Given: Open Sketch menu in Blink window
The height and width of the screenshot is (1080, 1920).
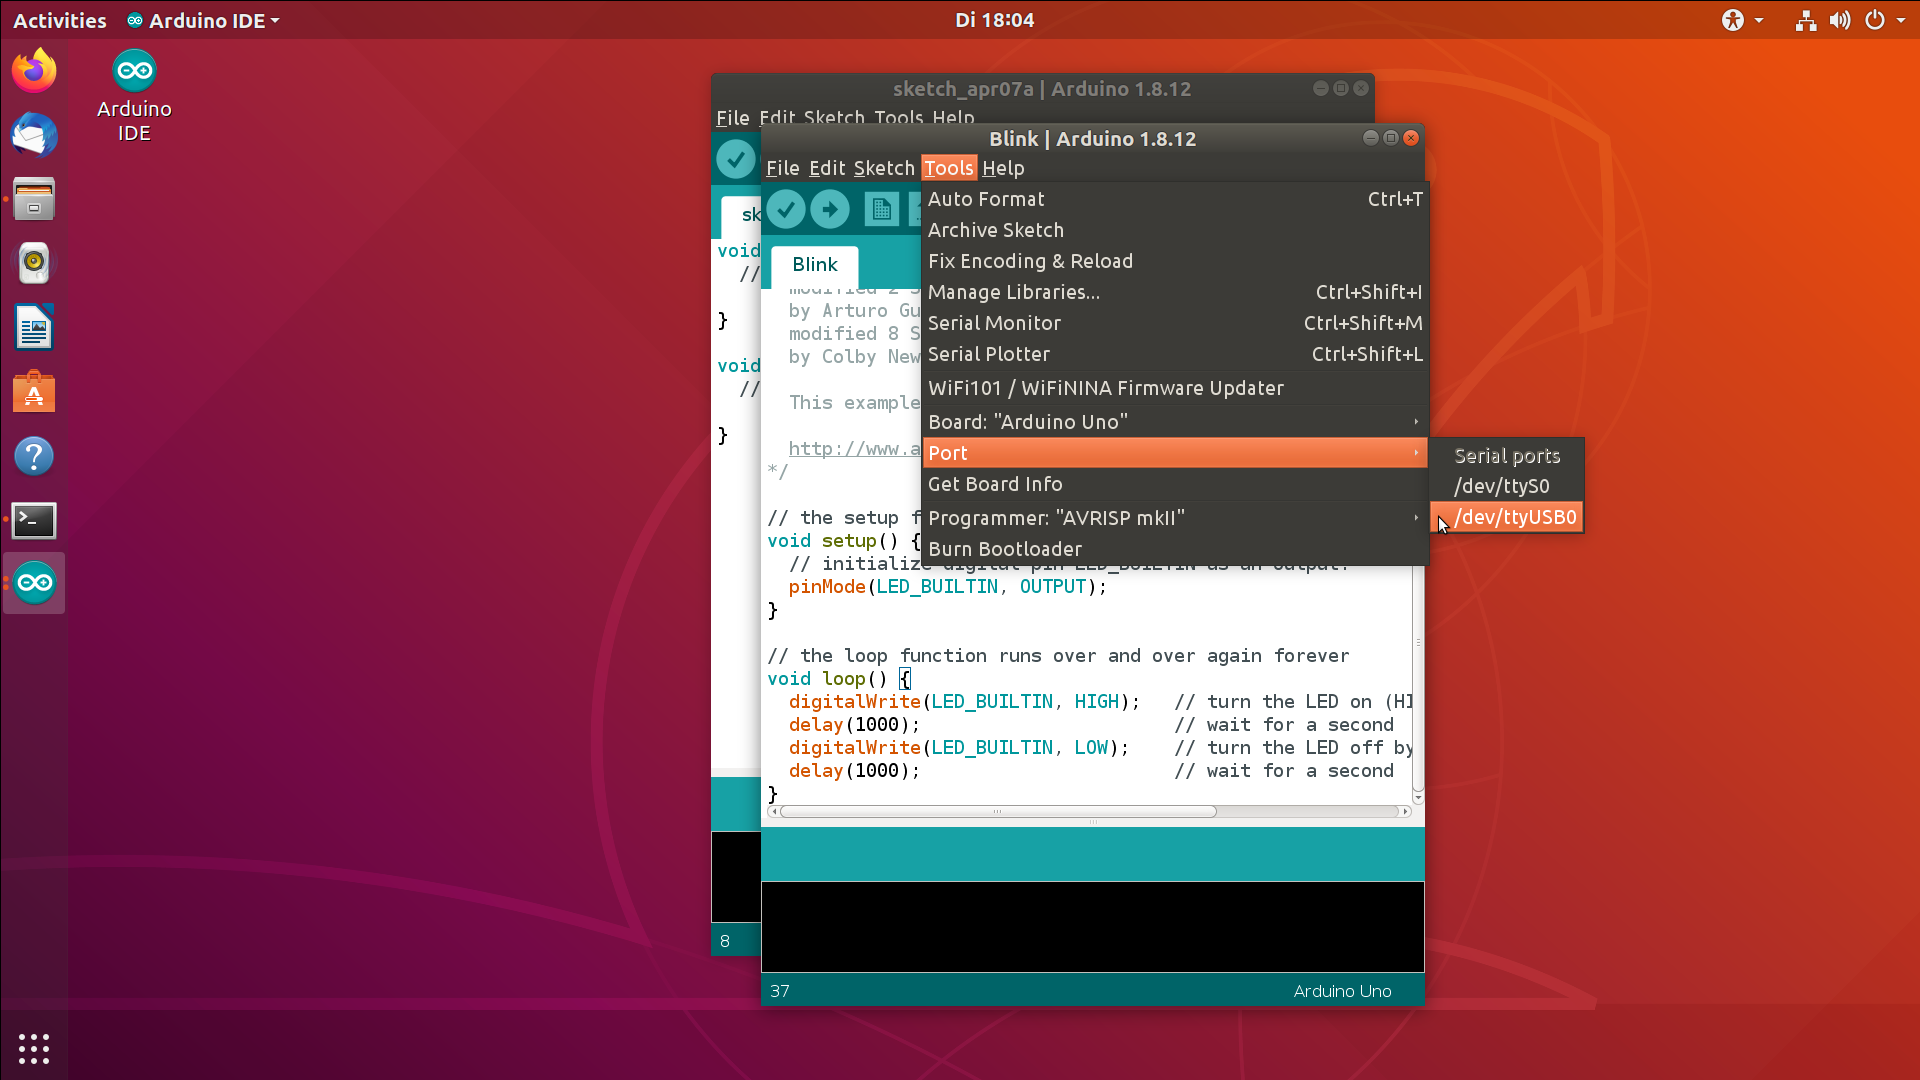Looking at the screenshot, I should pyautogui.click(x=884, y=168).
